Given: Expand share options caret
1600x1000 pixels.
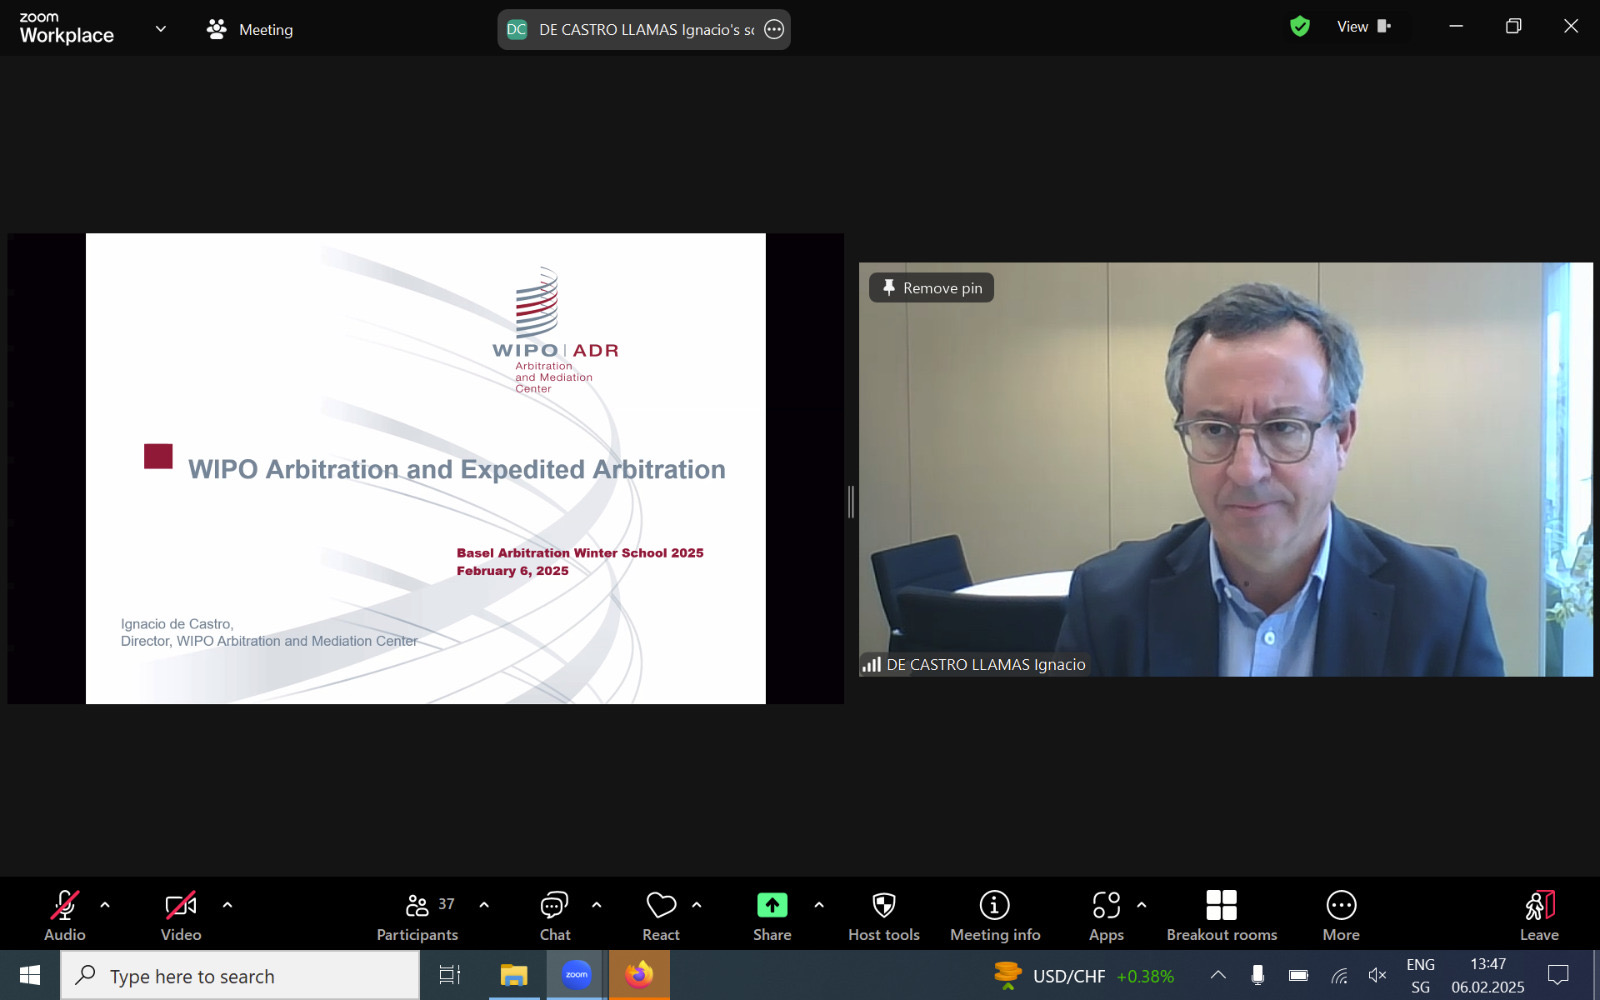Looking at the screenshot, I should click(x=819, y=905).
